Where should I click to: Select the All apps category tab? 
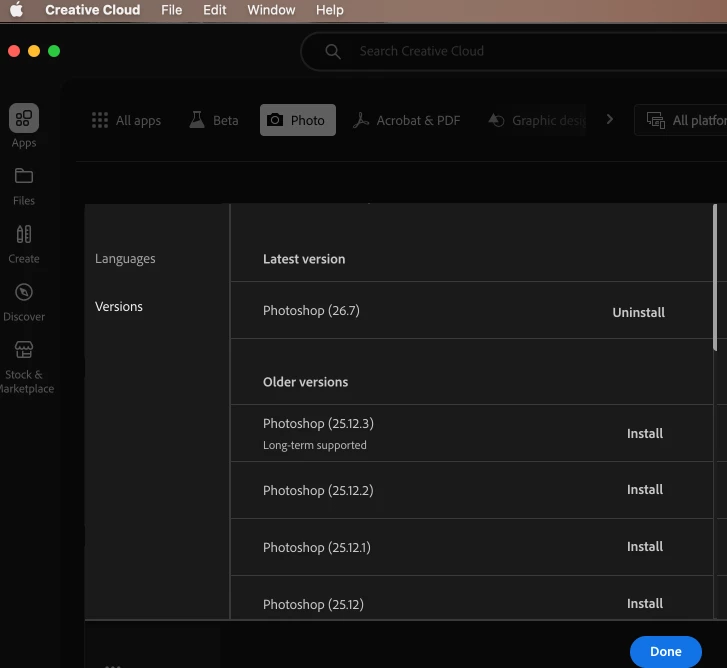click(126, 120)
